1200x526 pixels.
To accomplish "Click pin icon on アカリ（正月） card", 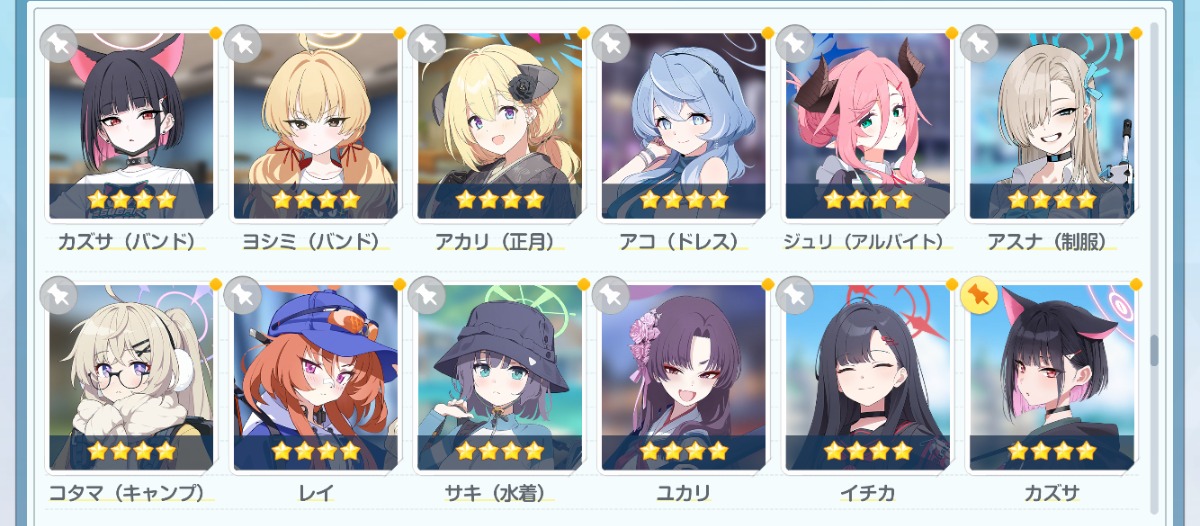I will click(x=426, y=43).
